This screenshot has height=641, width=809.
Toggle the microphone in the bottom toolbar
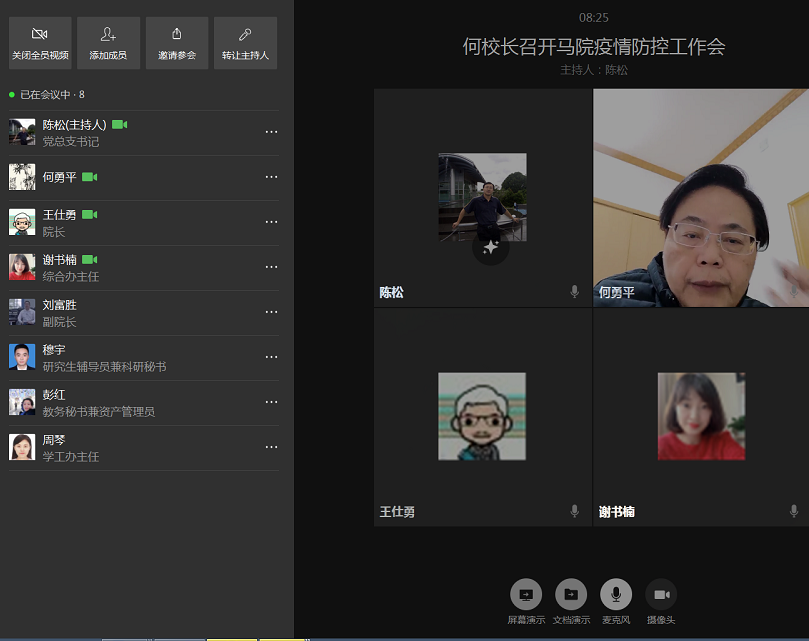(x=616, y=594)
